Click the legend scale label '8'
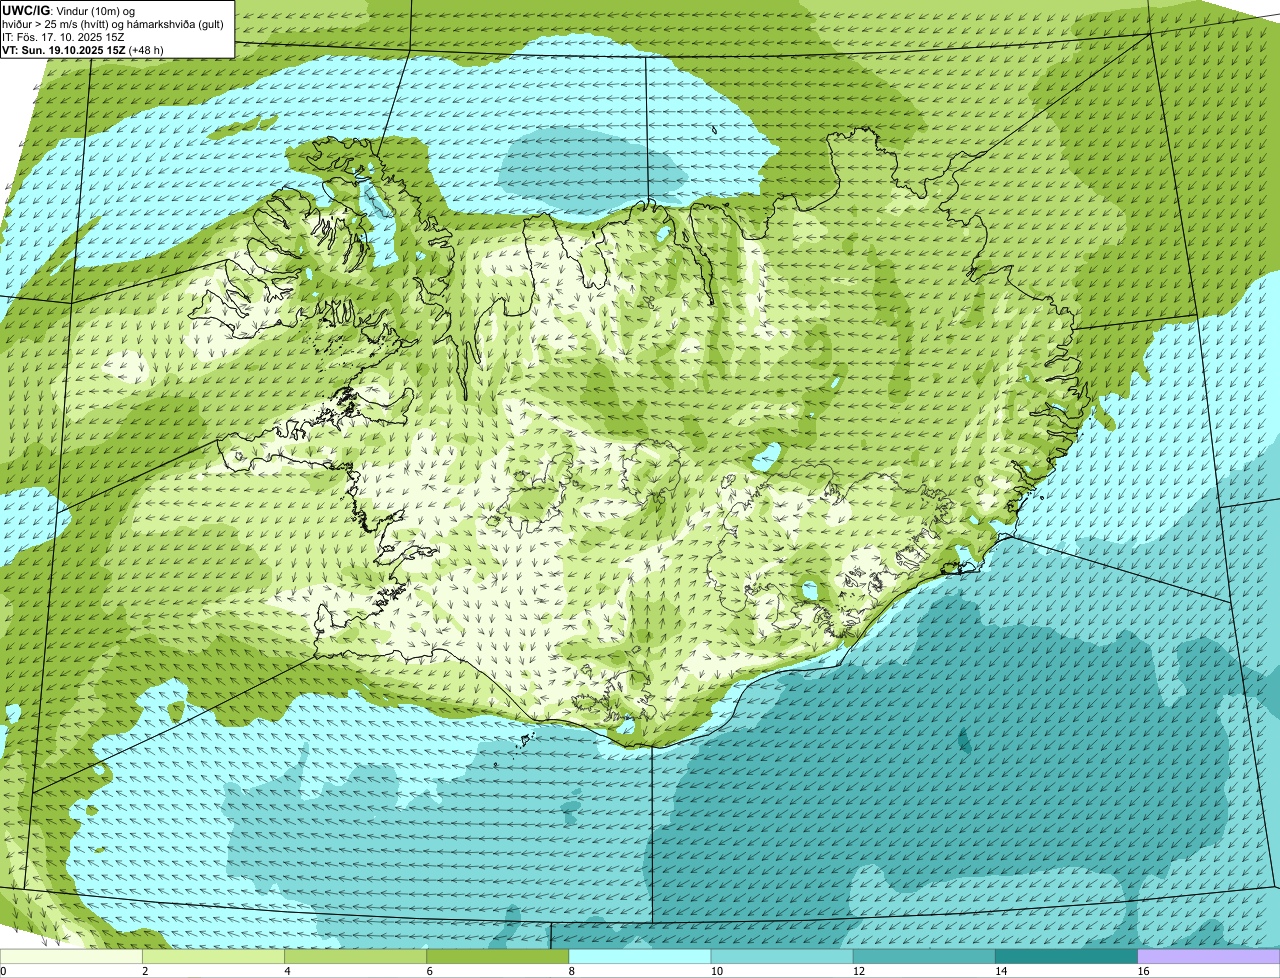Viewport: 1280px width, 978px height. (x=571, y=971)
